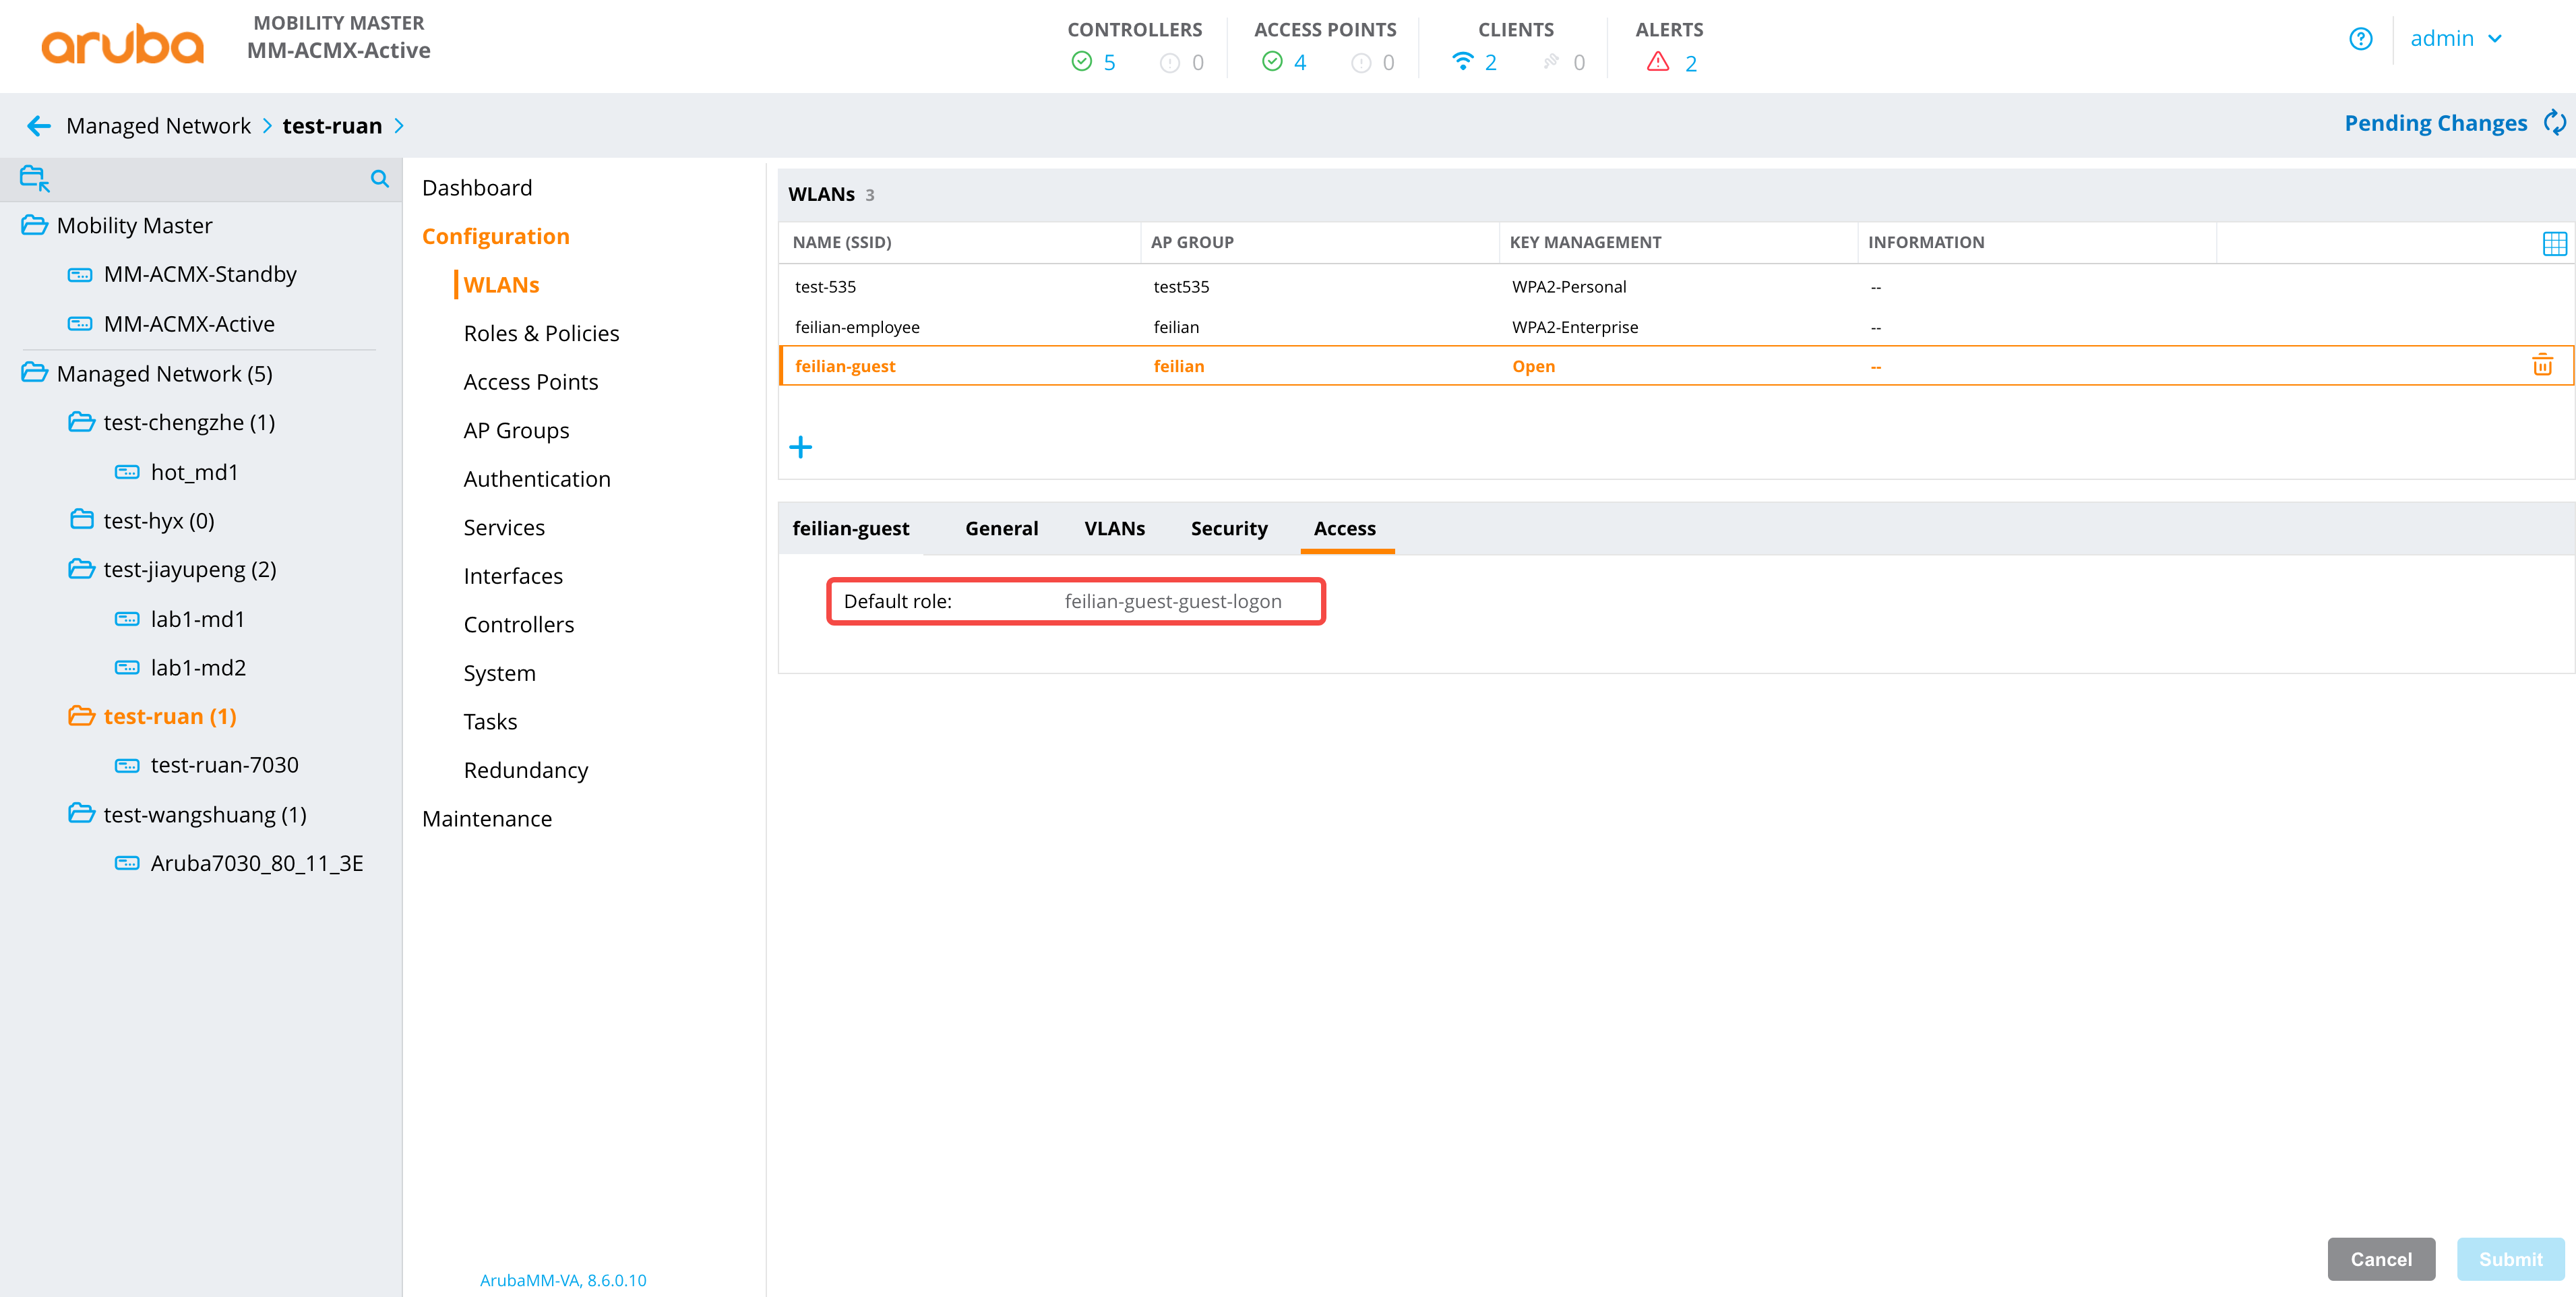Switch to the General tab
Screen dimensions: 2576x1297
pyautogui.click(x=1001, y=528)
